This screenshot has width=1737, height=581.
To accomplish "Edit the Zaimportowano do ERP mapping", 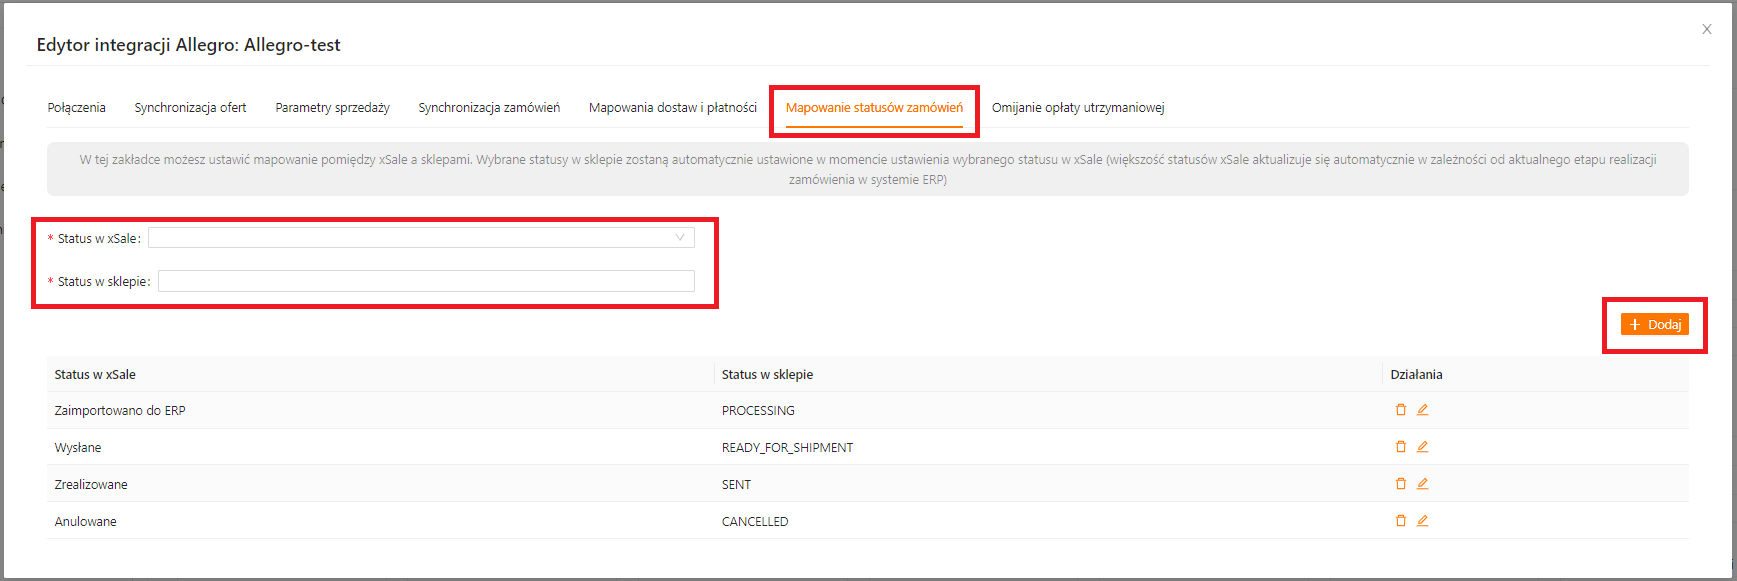I will point(1422,410).
